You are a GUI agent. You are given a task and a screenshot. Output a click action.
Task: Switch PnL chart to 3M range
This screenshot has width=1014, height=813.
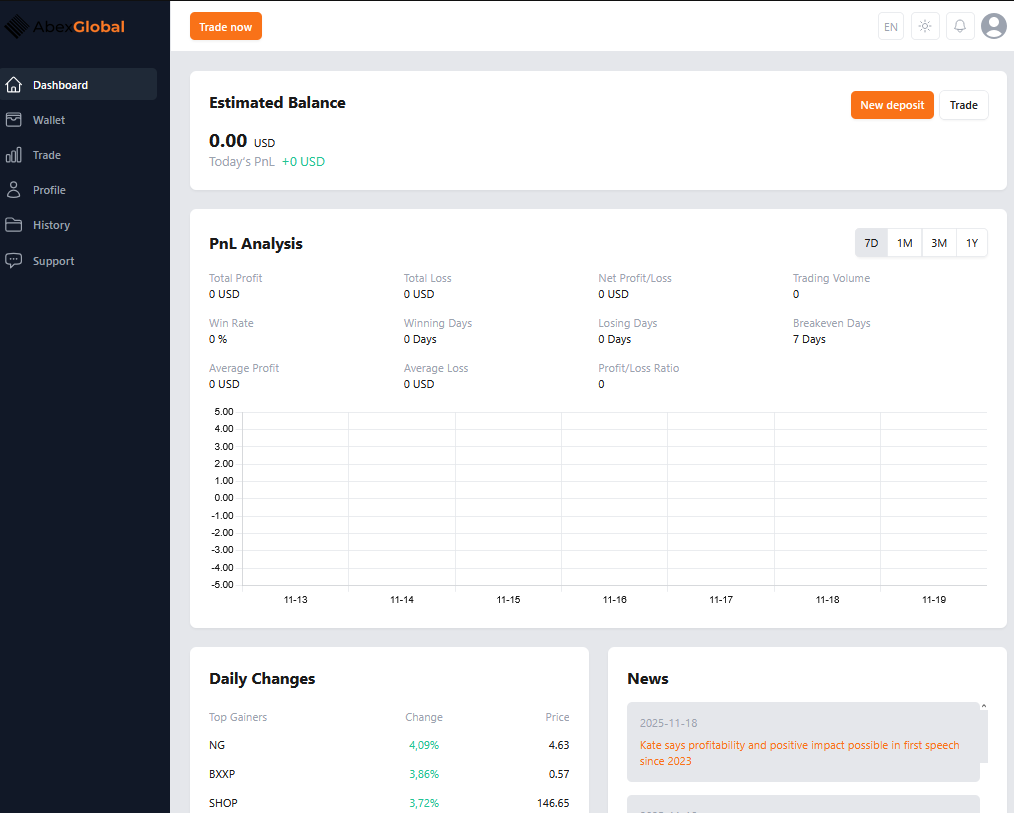(938, 243)
